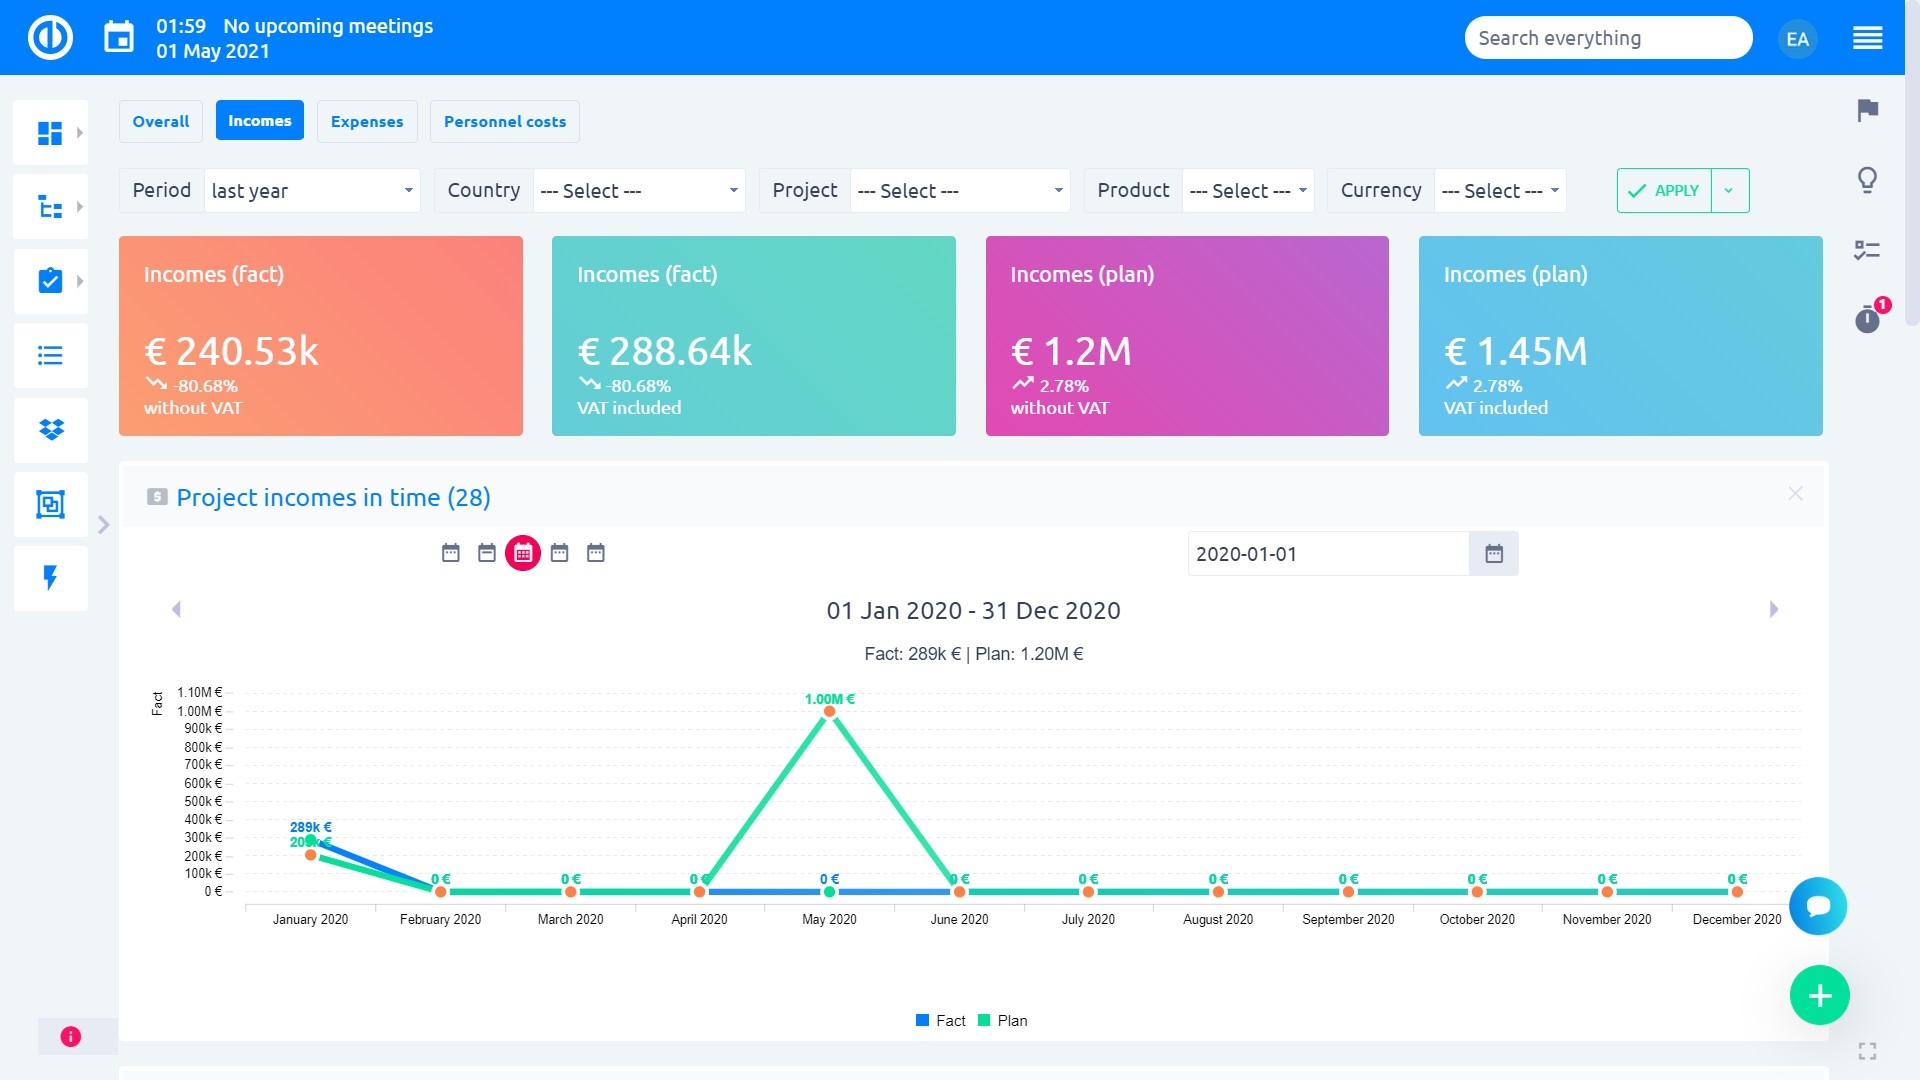Click the Dropbox sidebar icon
1920x1080 pixels.
tap(50, 430)
